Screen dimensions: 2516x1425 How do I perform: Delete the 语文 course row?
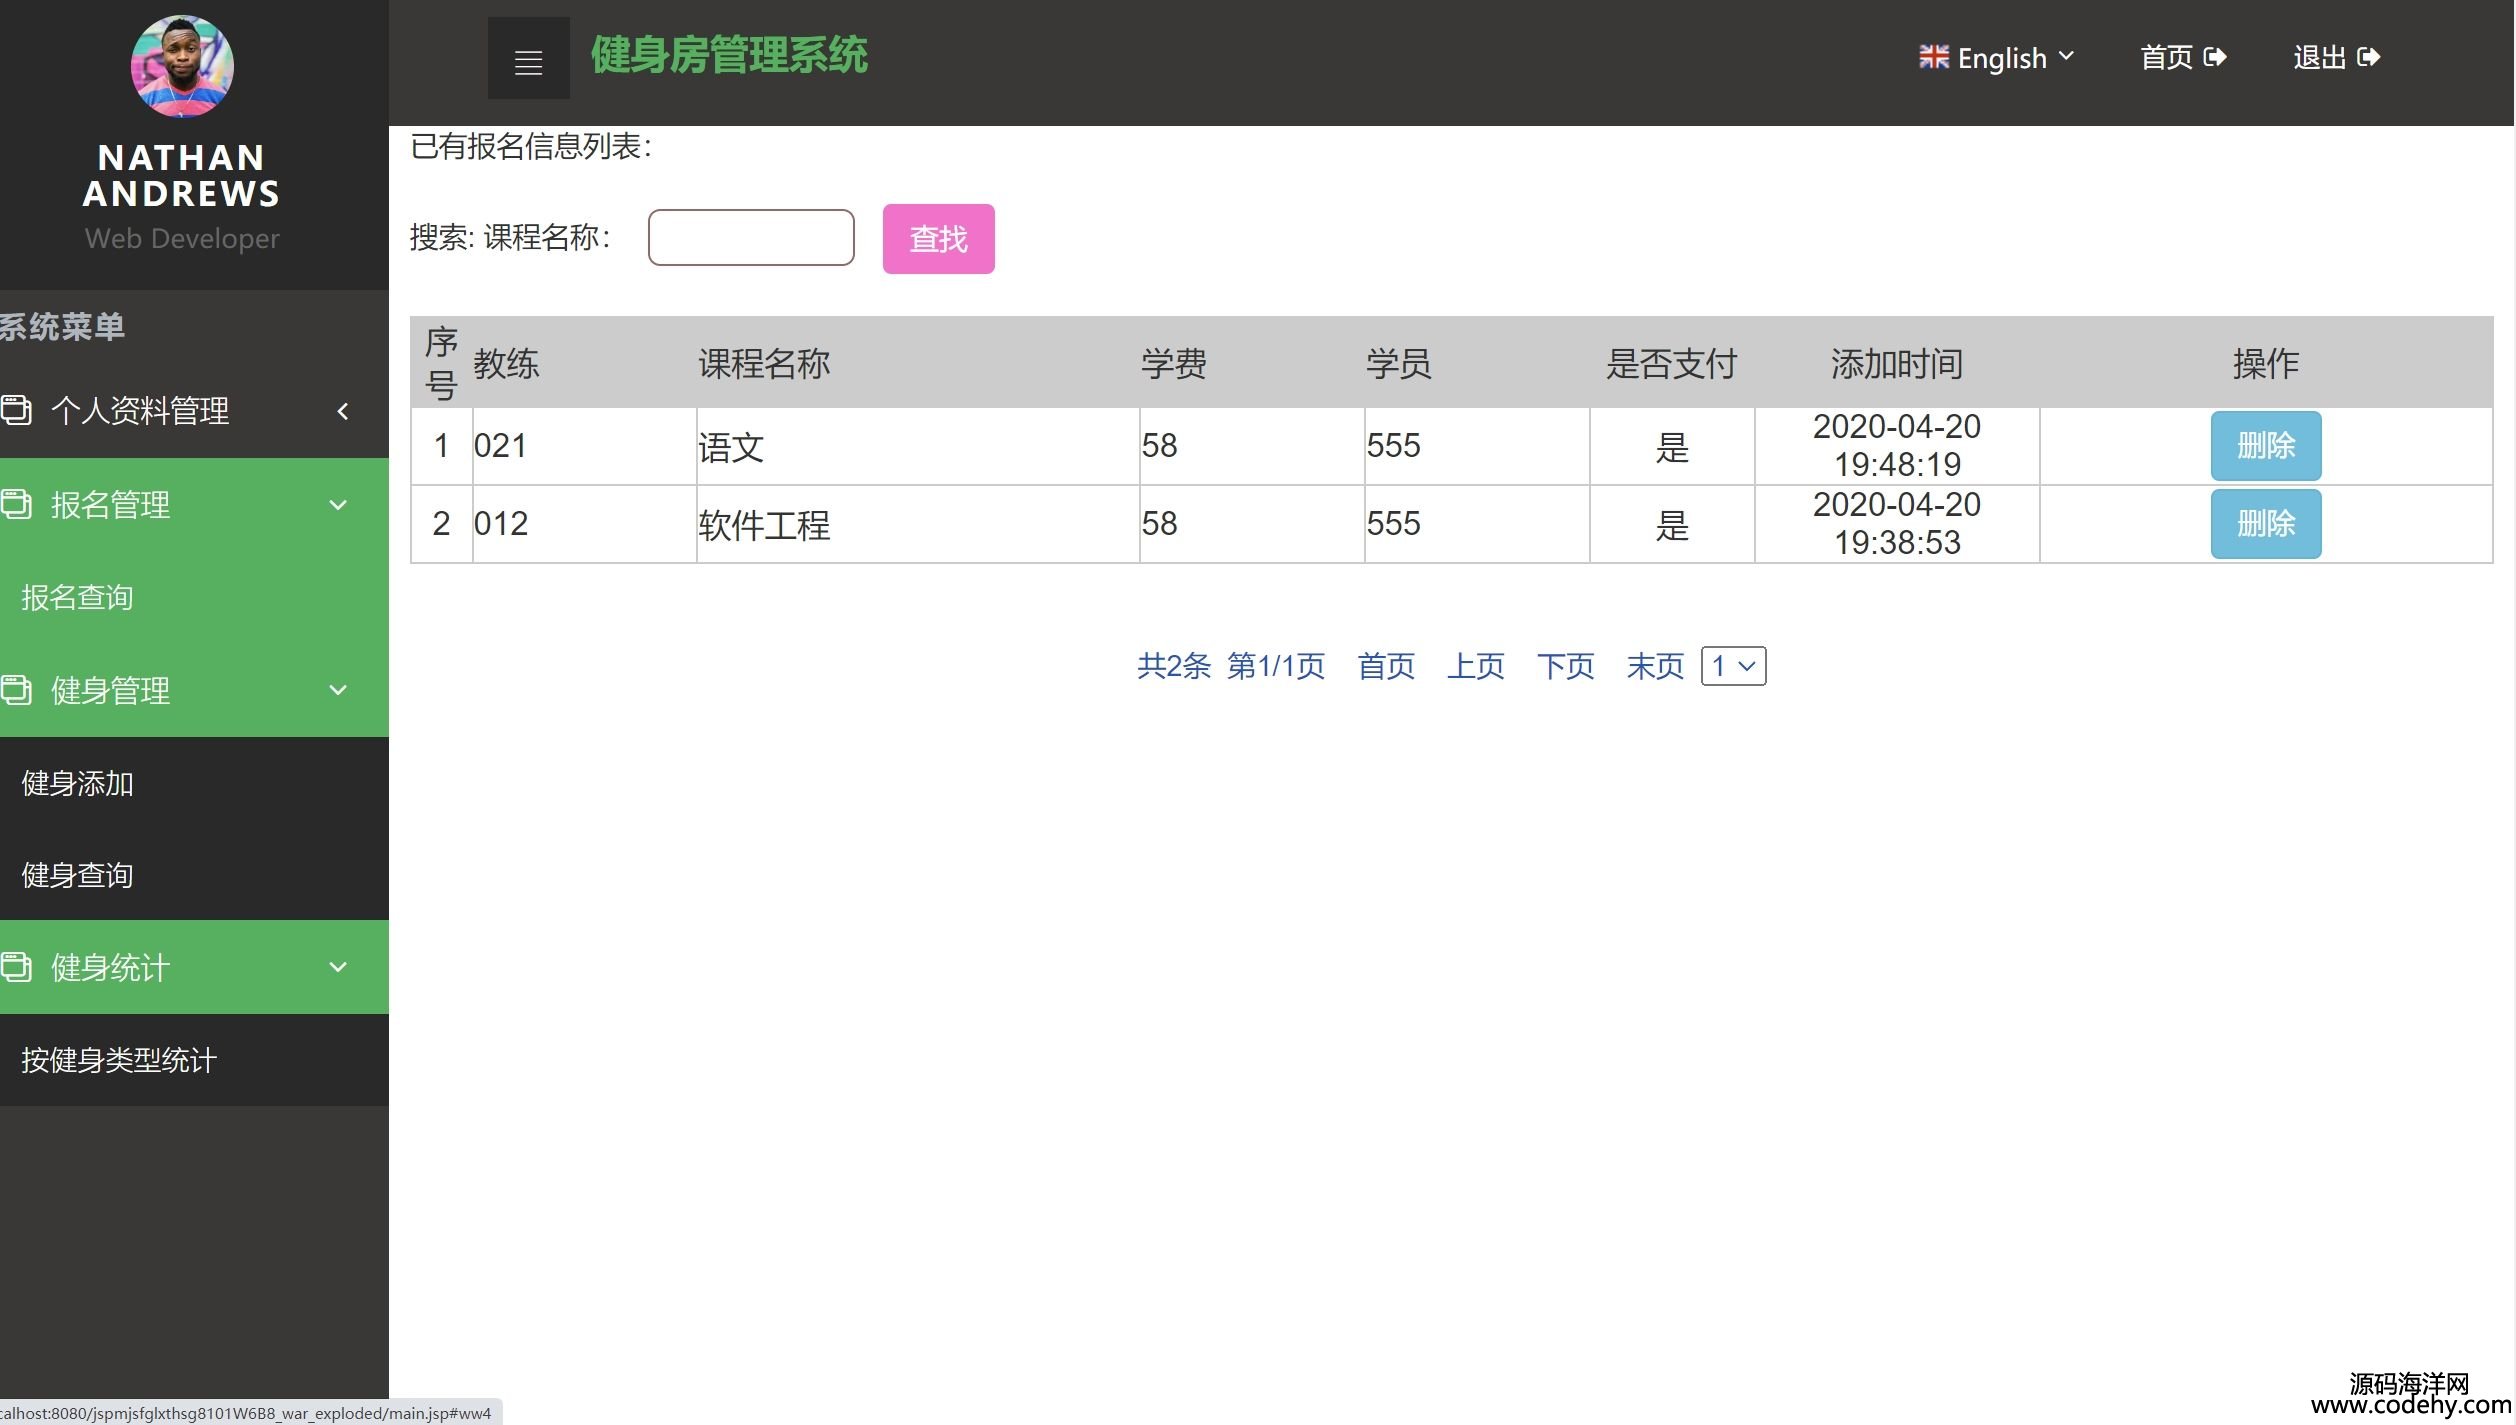click(x=2265, y=446)
